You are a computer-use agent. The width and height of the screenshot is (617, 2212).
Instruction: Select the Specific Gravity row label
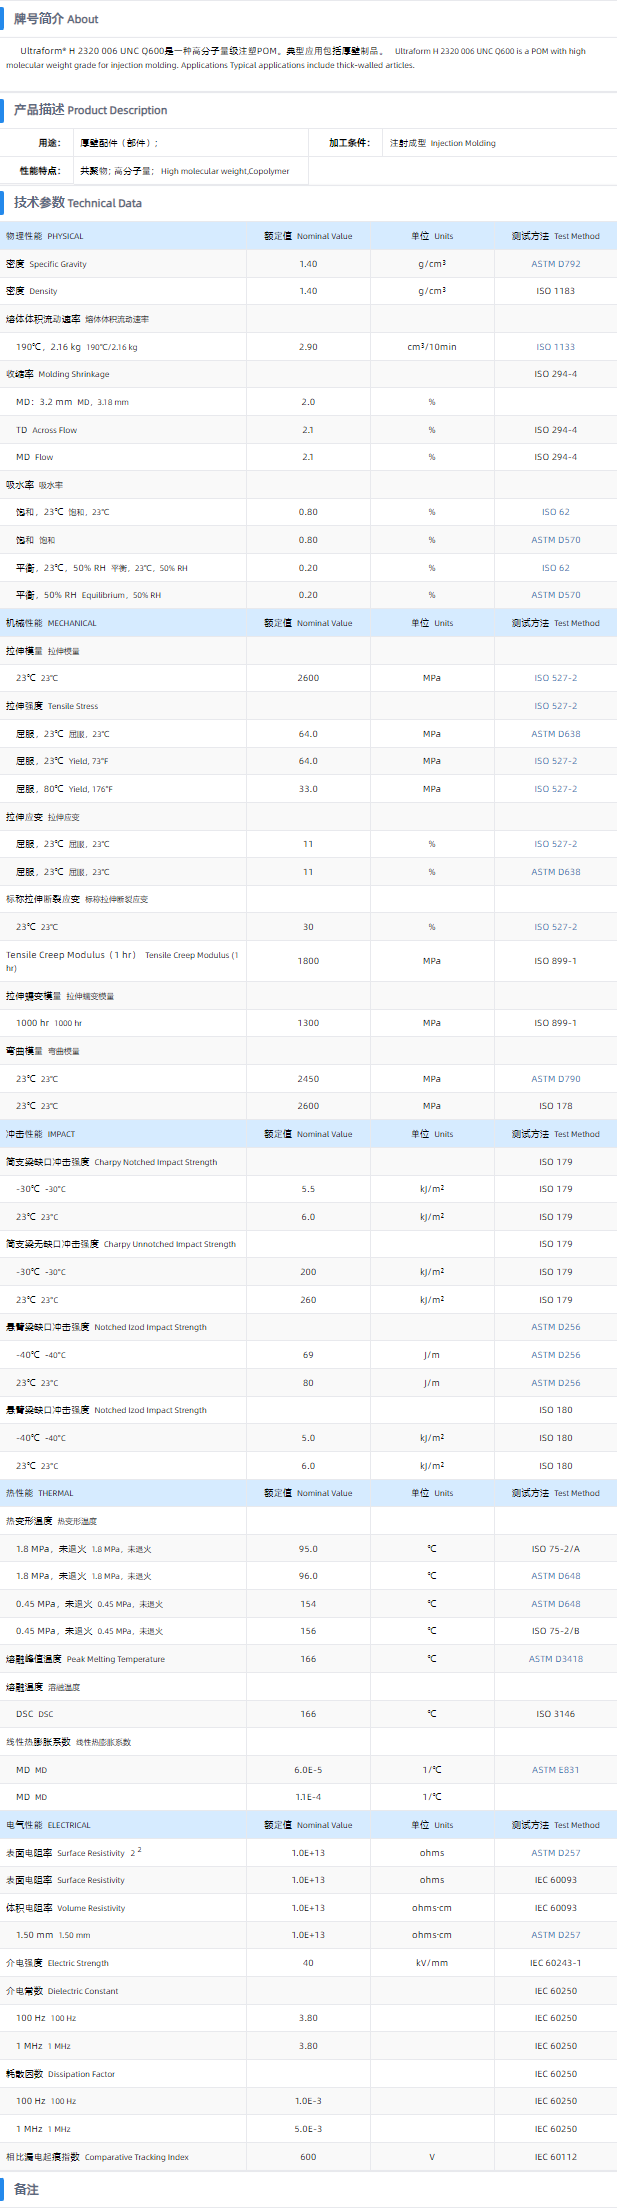tap(46, 264)
